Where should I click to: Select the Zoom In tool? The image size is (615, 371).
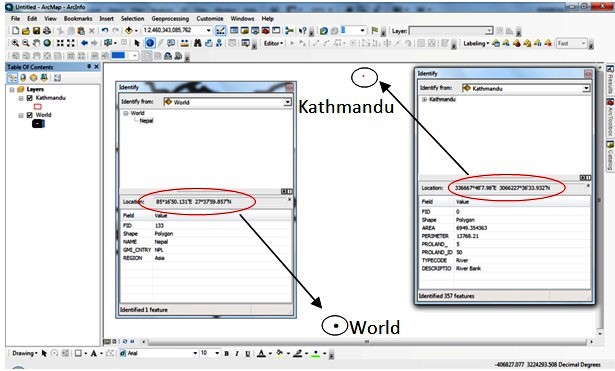click(15, 43)
